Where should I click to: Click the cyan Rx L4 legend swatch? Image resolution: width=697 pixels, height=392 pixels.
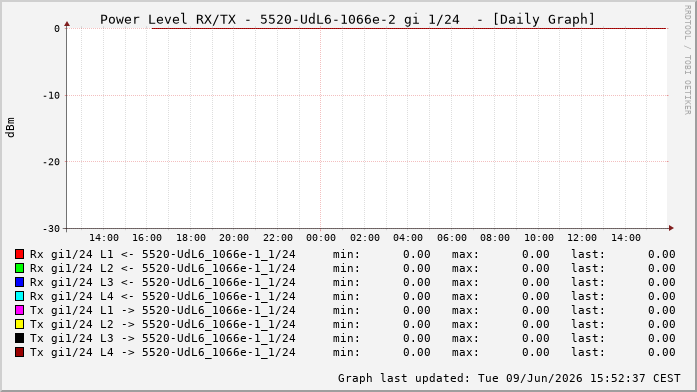coord(19,296)
